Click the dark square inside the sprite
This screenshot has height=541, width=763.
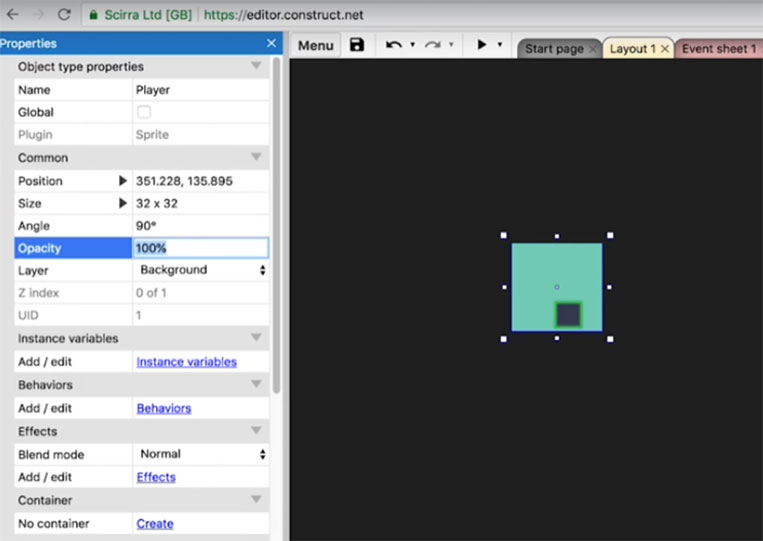point(568,315)
